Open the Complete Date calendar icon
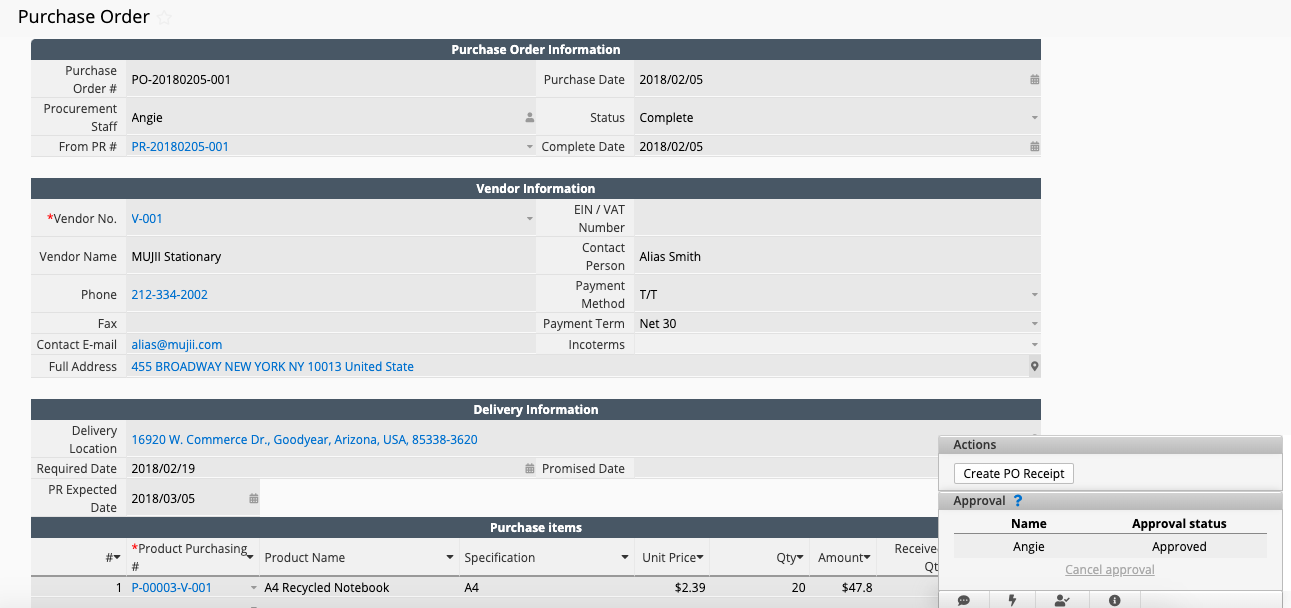The width and height of the screenshot is (1291, 608). tap(1034, 147)
